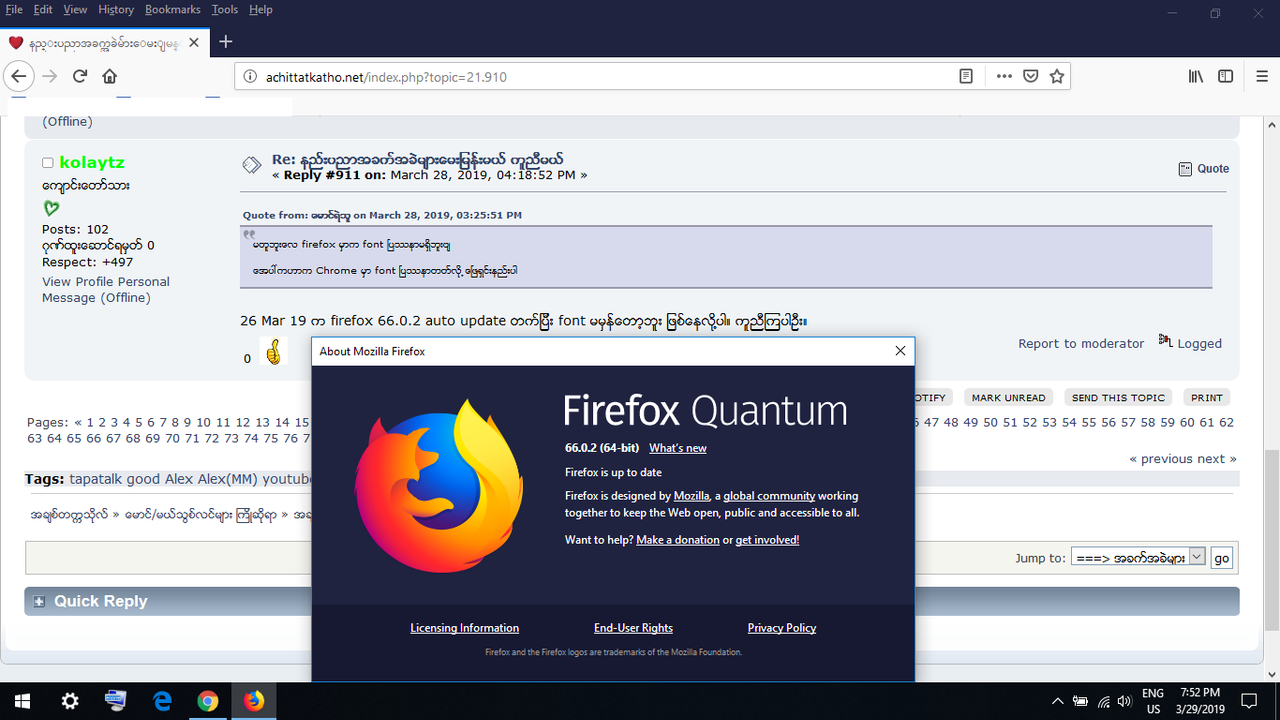This screenshot has height=720, width=1280.
Task: Open Reader View for this page
Action: pos(965,76)
